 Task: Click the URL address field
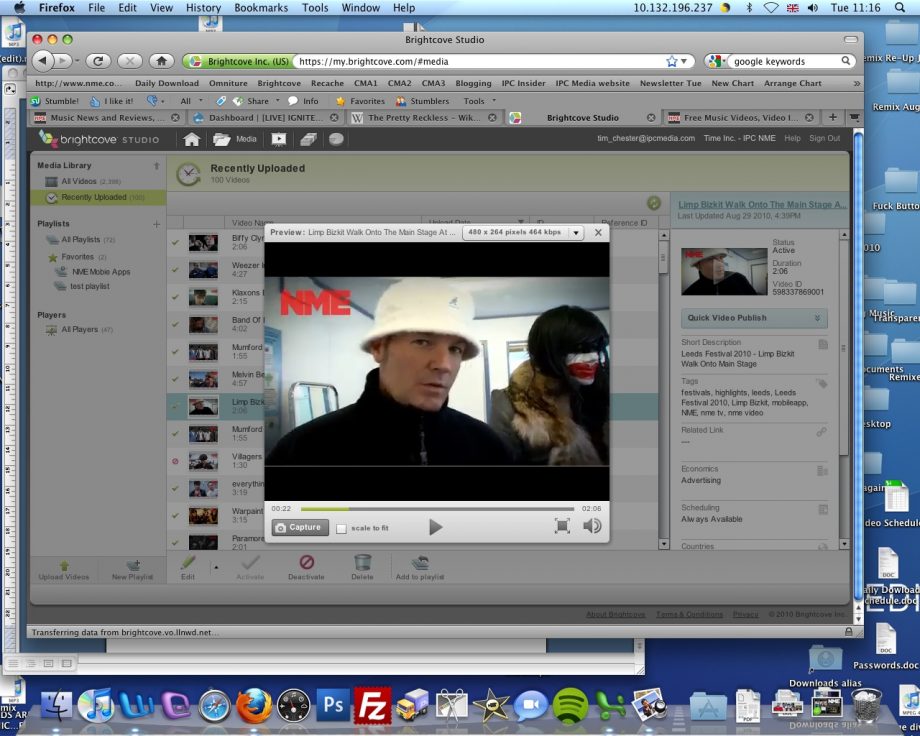pos(480,61)
